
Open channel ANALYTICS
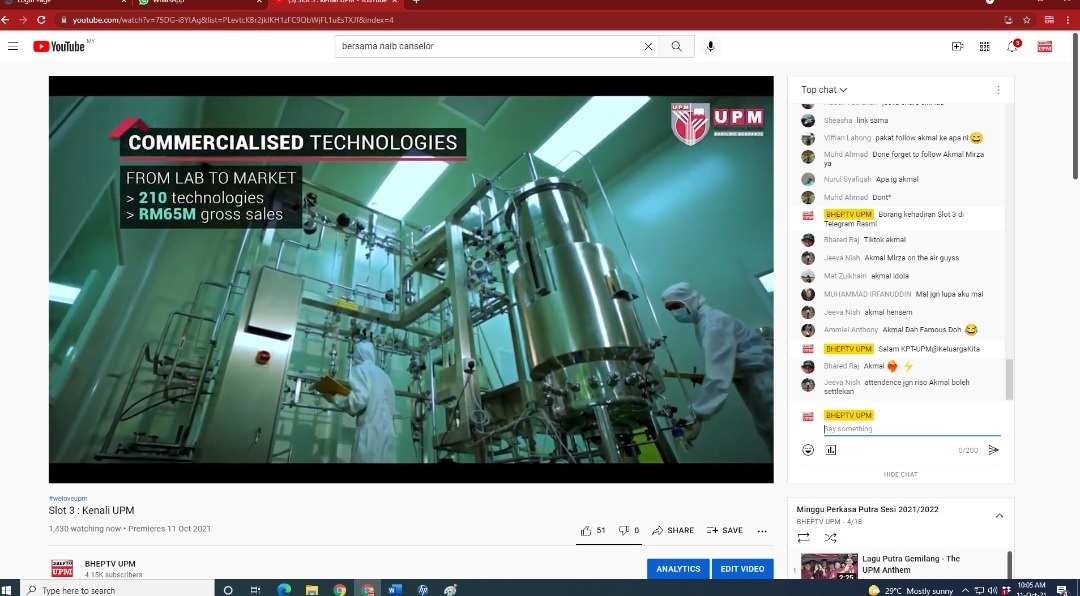(x=678, y=568)
